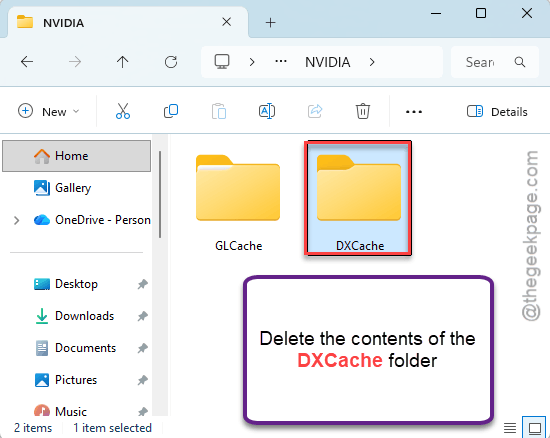The height and width of the screenshot is (438, 550).
Task: Open Gallery in the sidebar
Action: pos(73,188)
